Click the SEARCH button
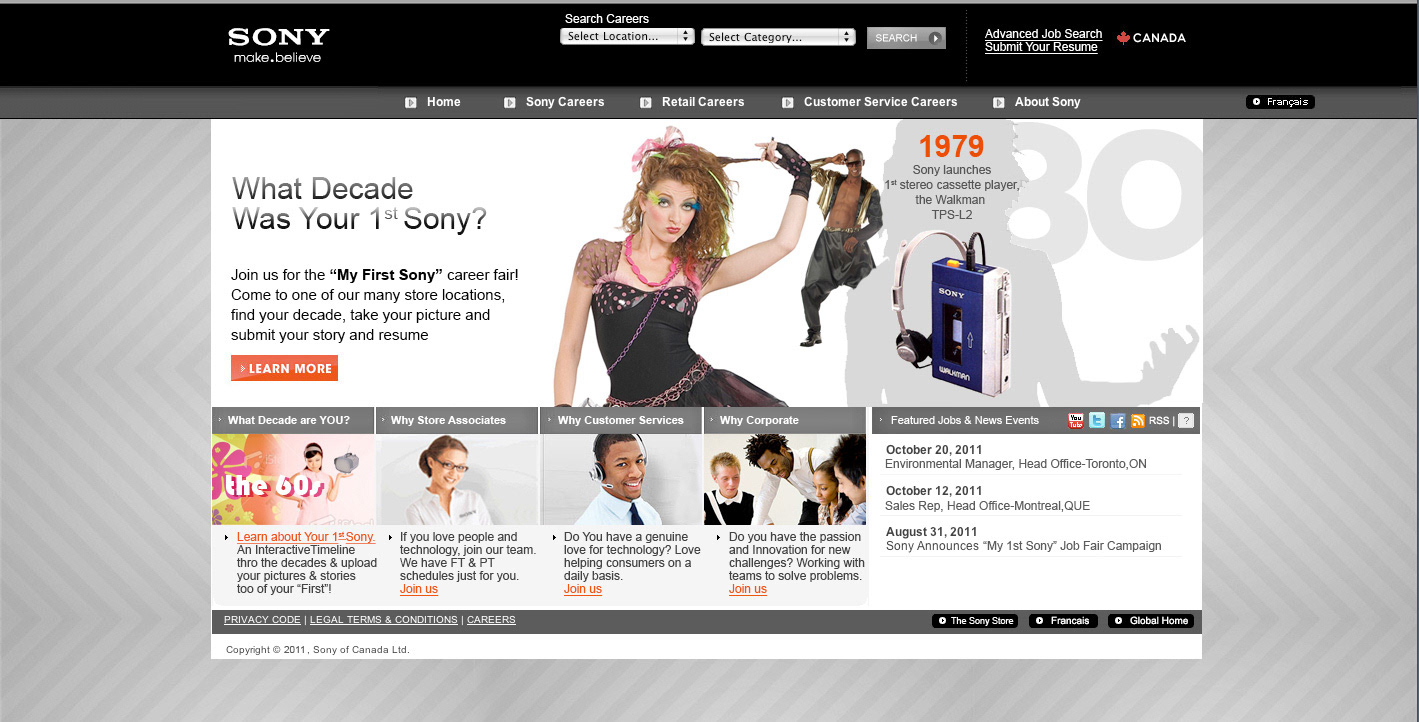Viewport: 1419px width, 722px height. (x=906, y=38)
